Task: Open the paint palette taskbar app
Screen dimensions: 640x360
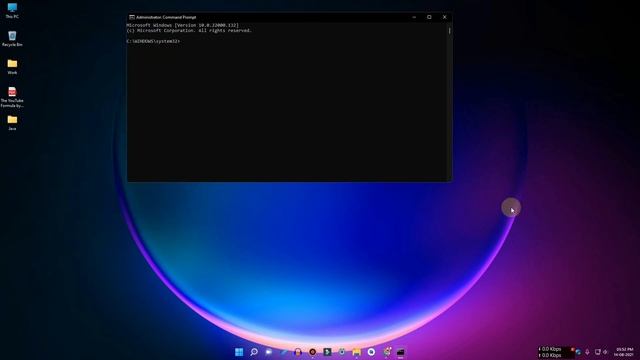Action: click(x=386, y=352)
